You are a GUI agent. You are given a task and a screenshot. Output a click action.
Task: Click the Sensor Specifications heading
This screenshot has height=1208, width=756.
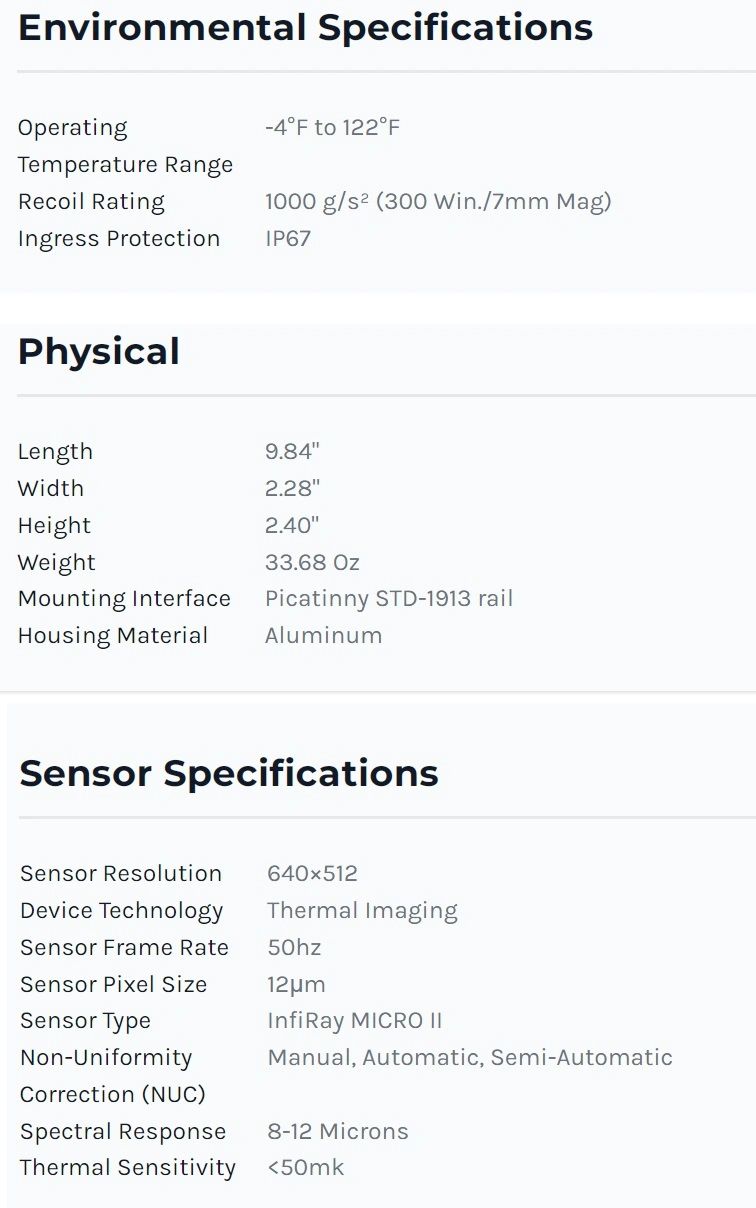(x=229, y=773)
